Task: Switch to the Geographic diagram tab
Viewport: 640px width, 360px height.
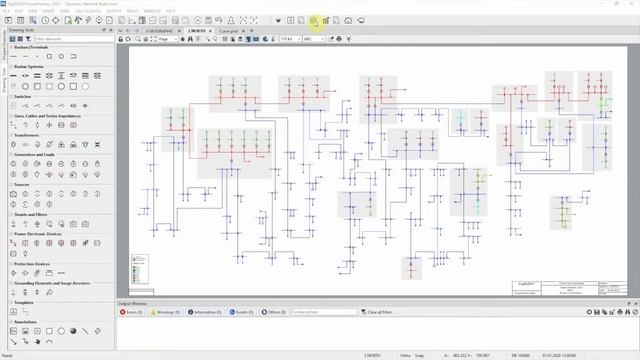Action: click(160, 31)
